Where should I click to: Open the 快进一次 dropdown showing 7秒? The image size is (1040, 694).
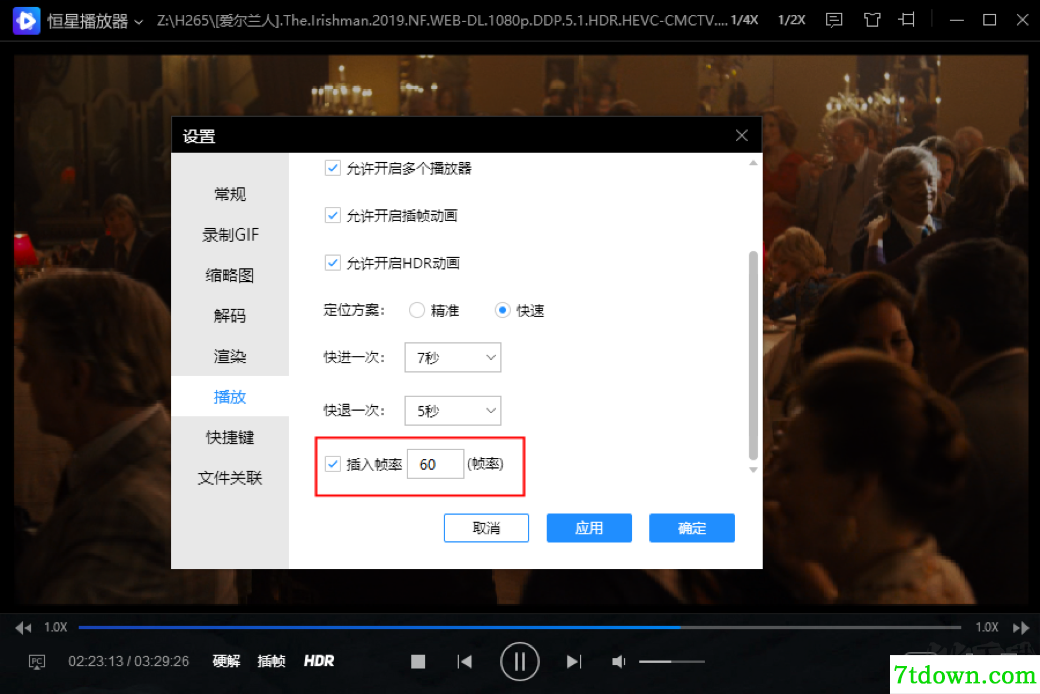coord(453,358)
